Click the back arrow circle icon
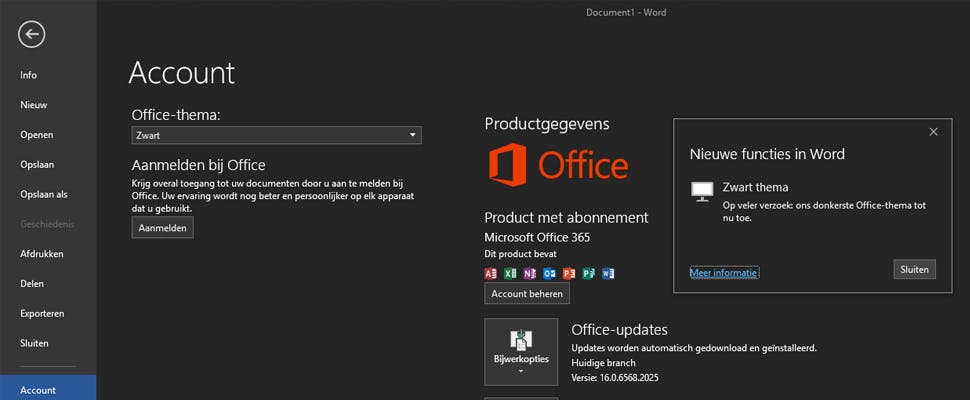970x400 pixels. click(x=32, y=34)
